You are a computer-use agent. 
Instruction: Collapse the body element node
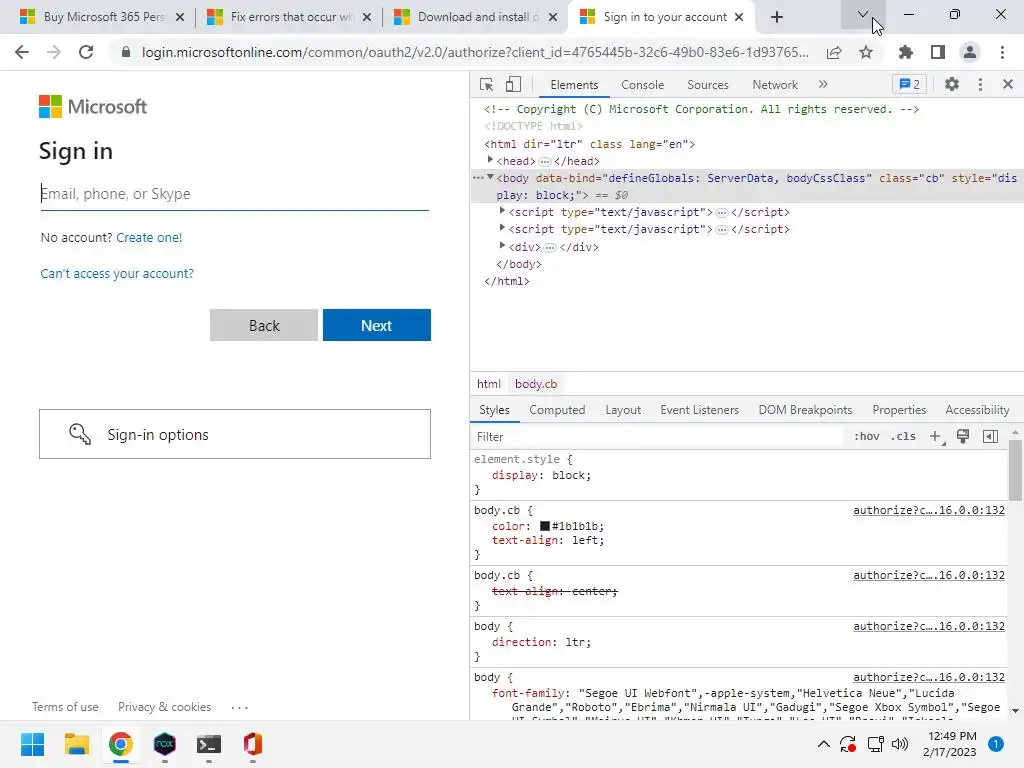point(490,178)
